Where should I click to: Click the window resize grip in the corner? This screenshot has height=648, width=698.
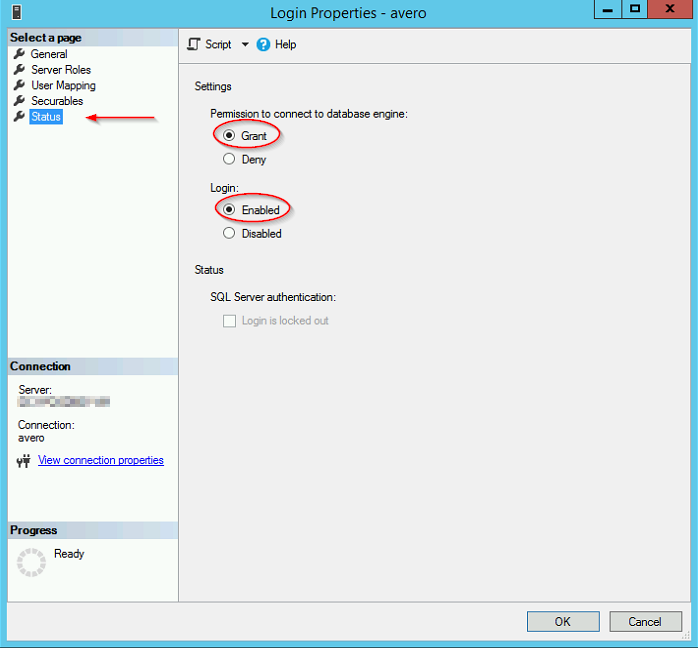(686, 636)
